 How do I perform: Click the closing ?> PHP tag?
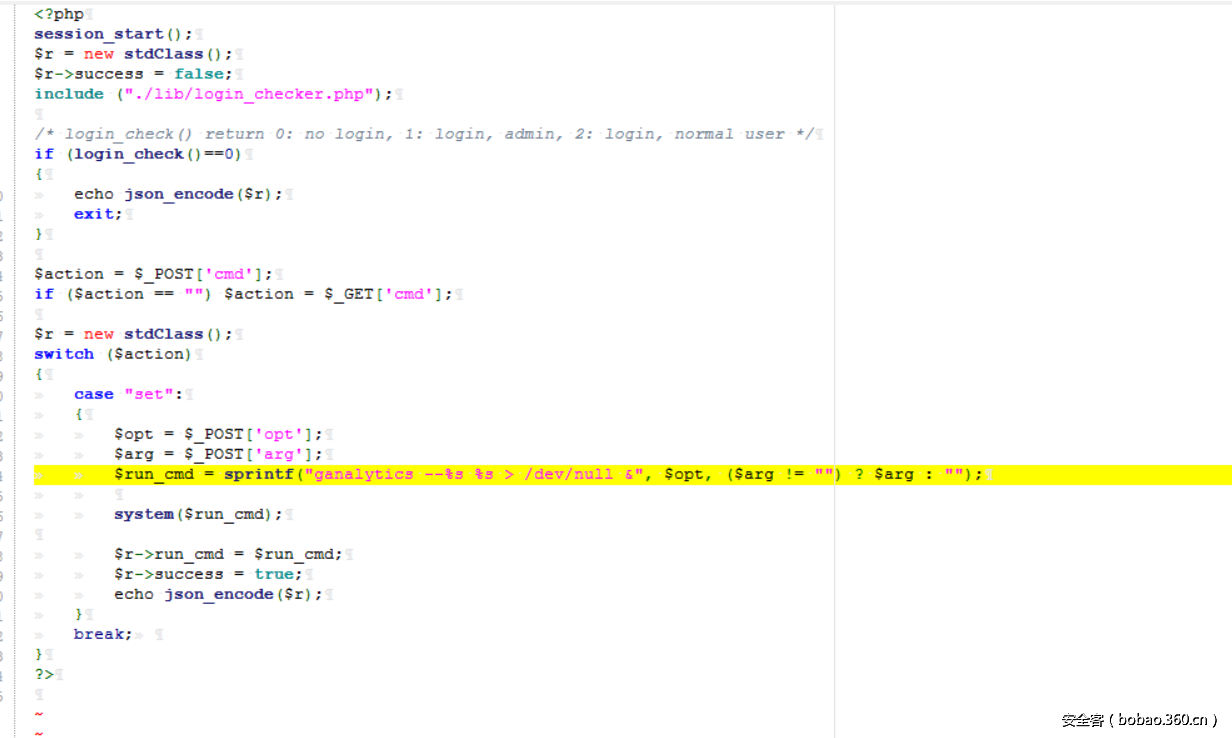click(x=43, y=673)
